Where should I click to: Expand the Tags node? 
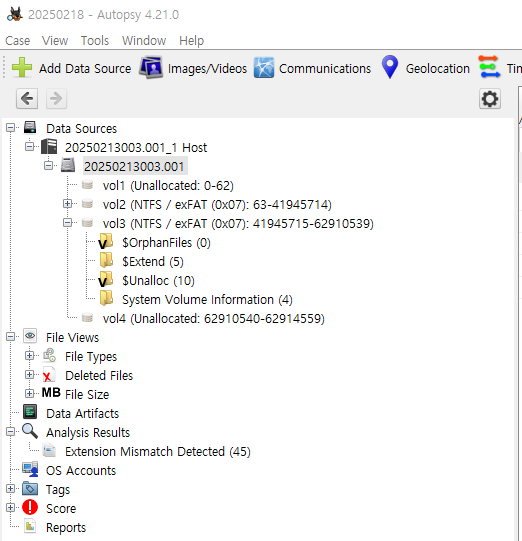[10, 489]
